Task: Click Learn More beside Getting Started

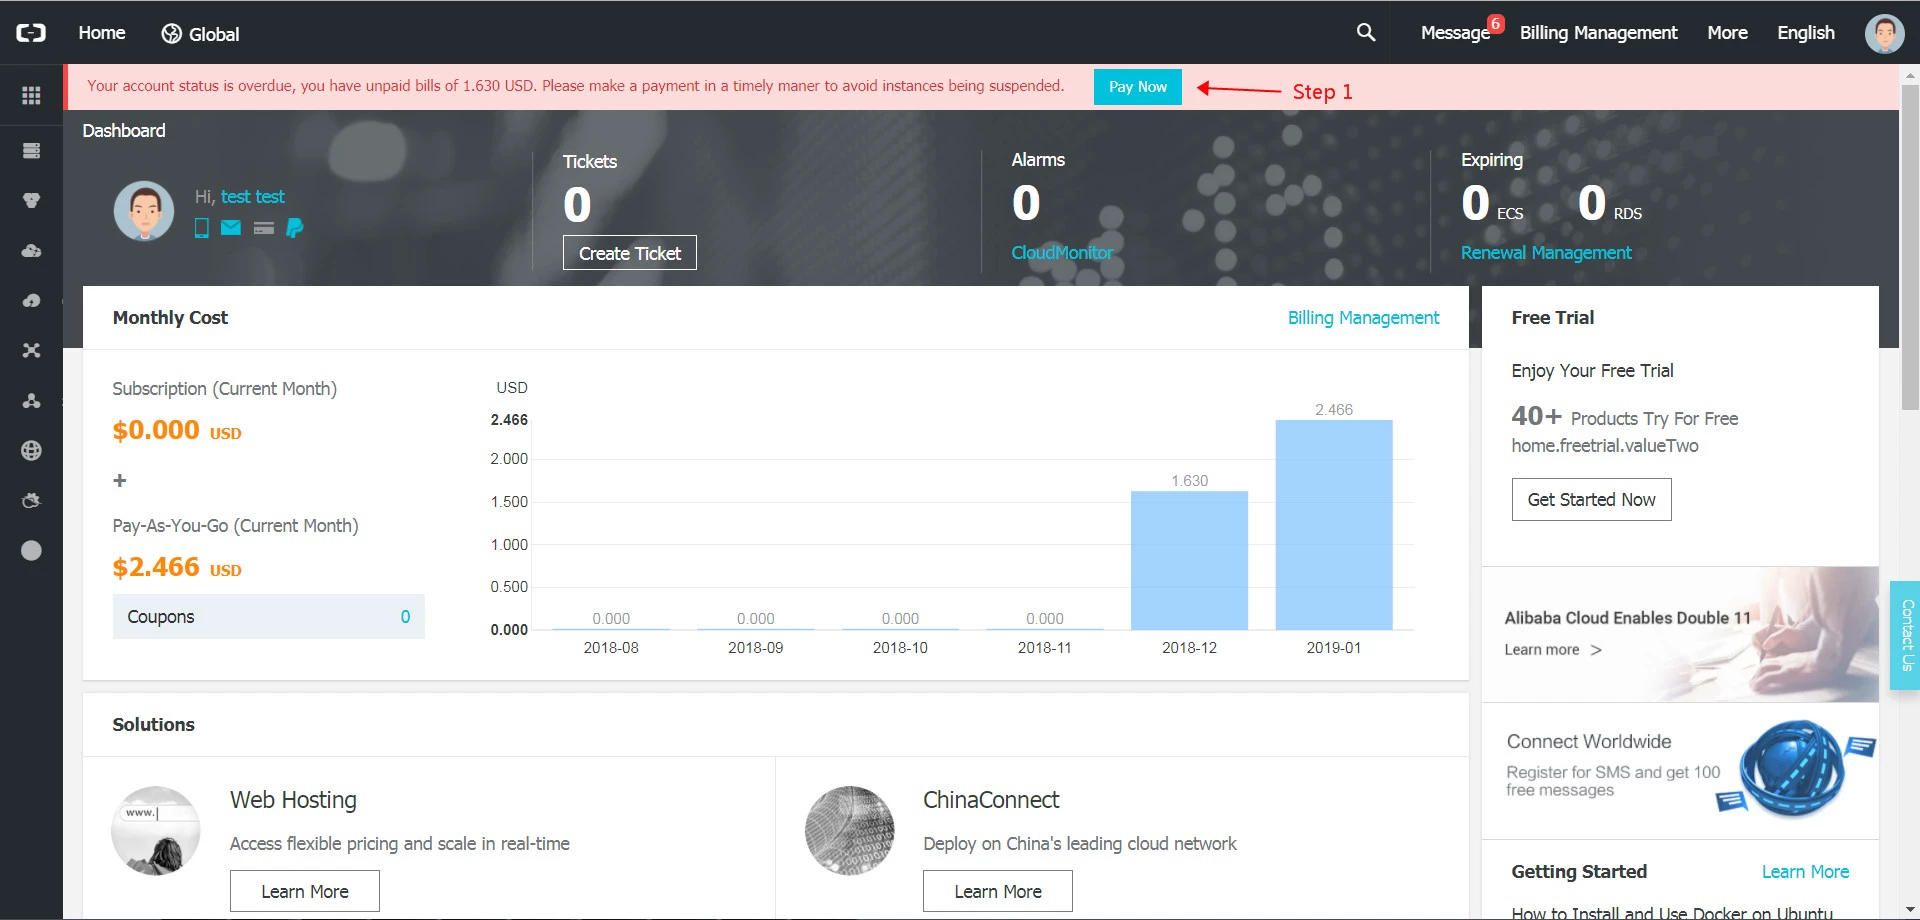Action: click(x=1805, y=872)
